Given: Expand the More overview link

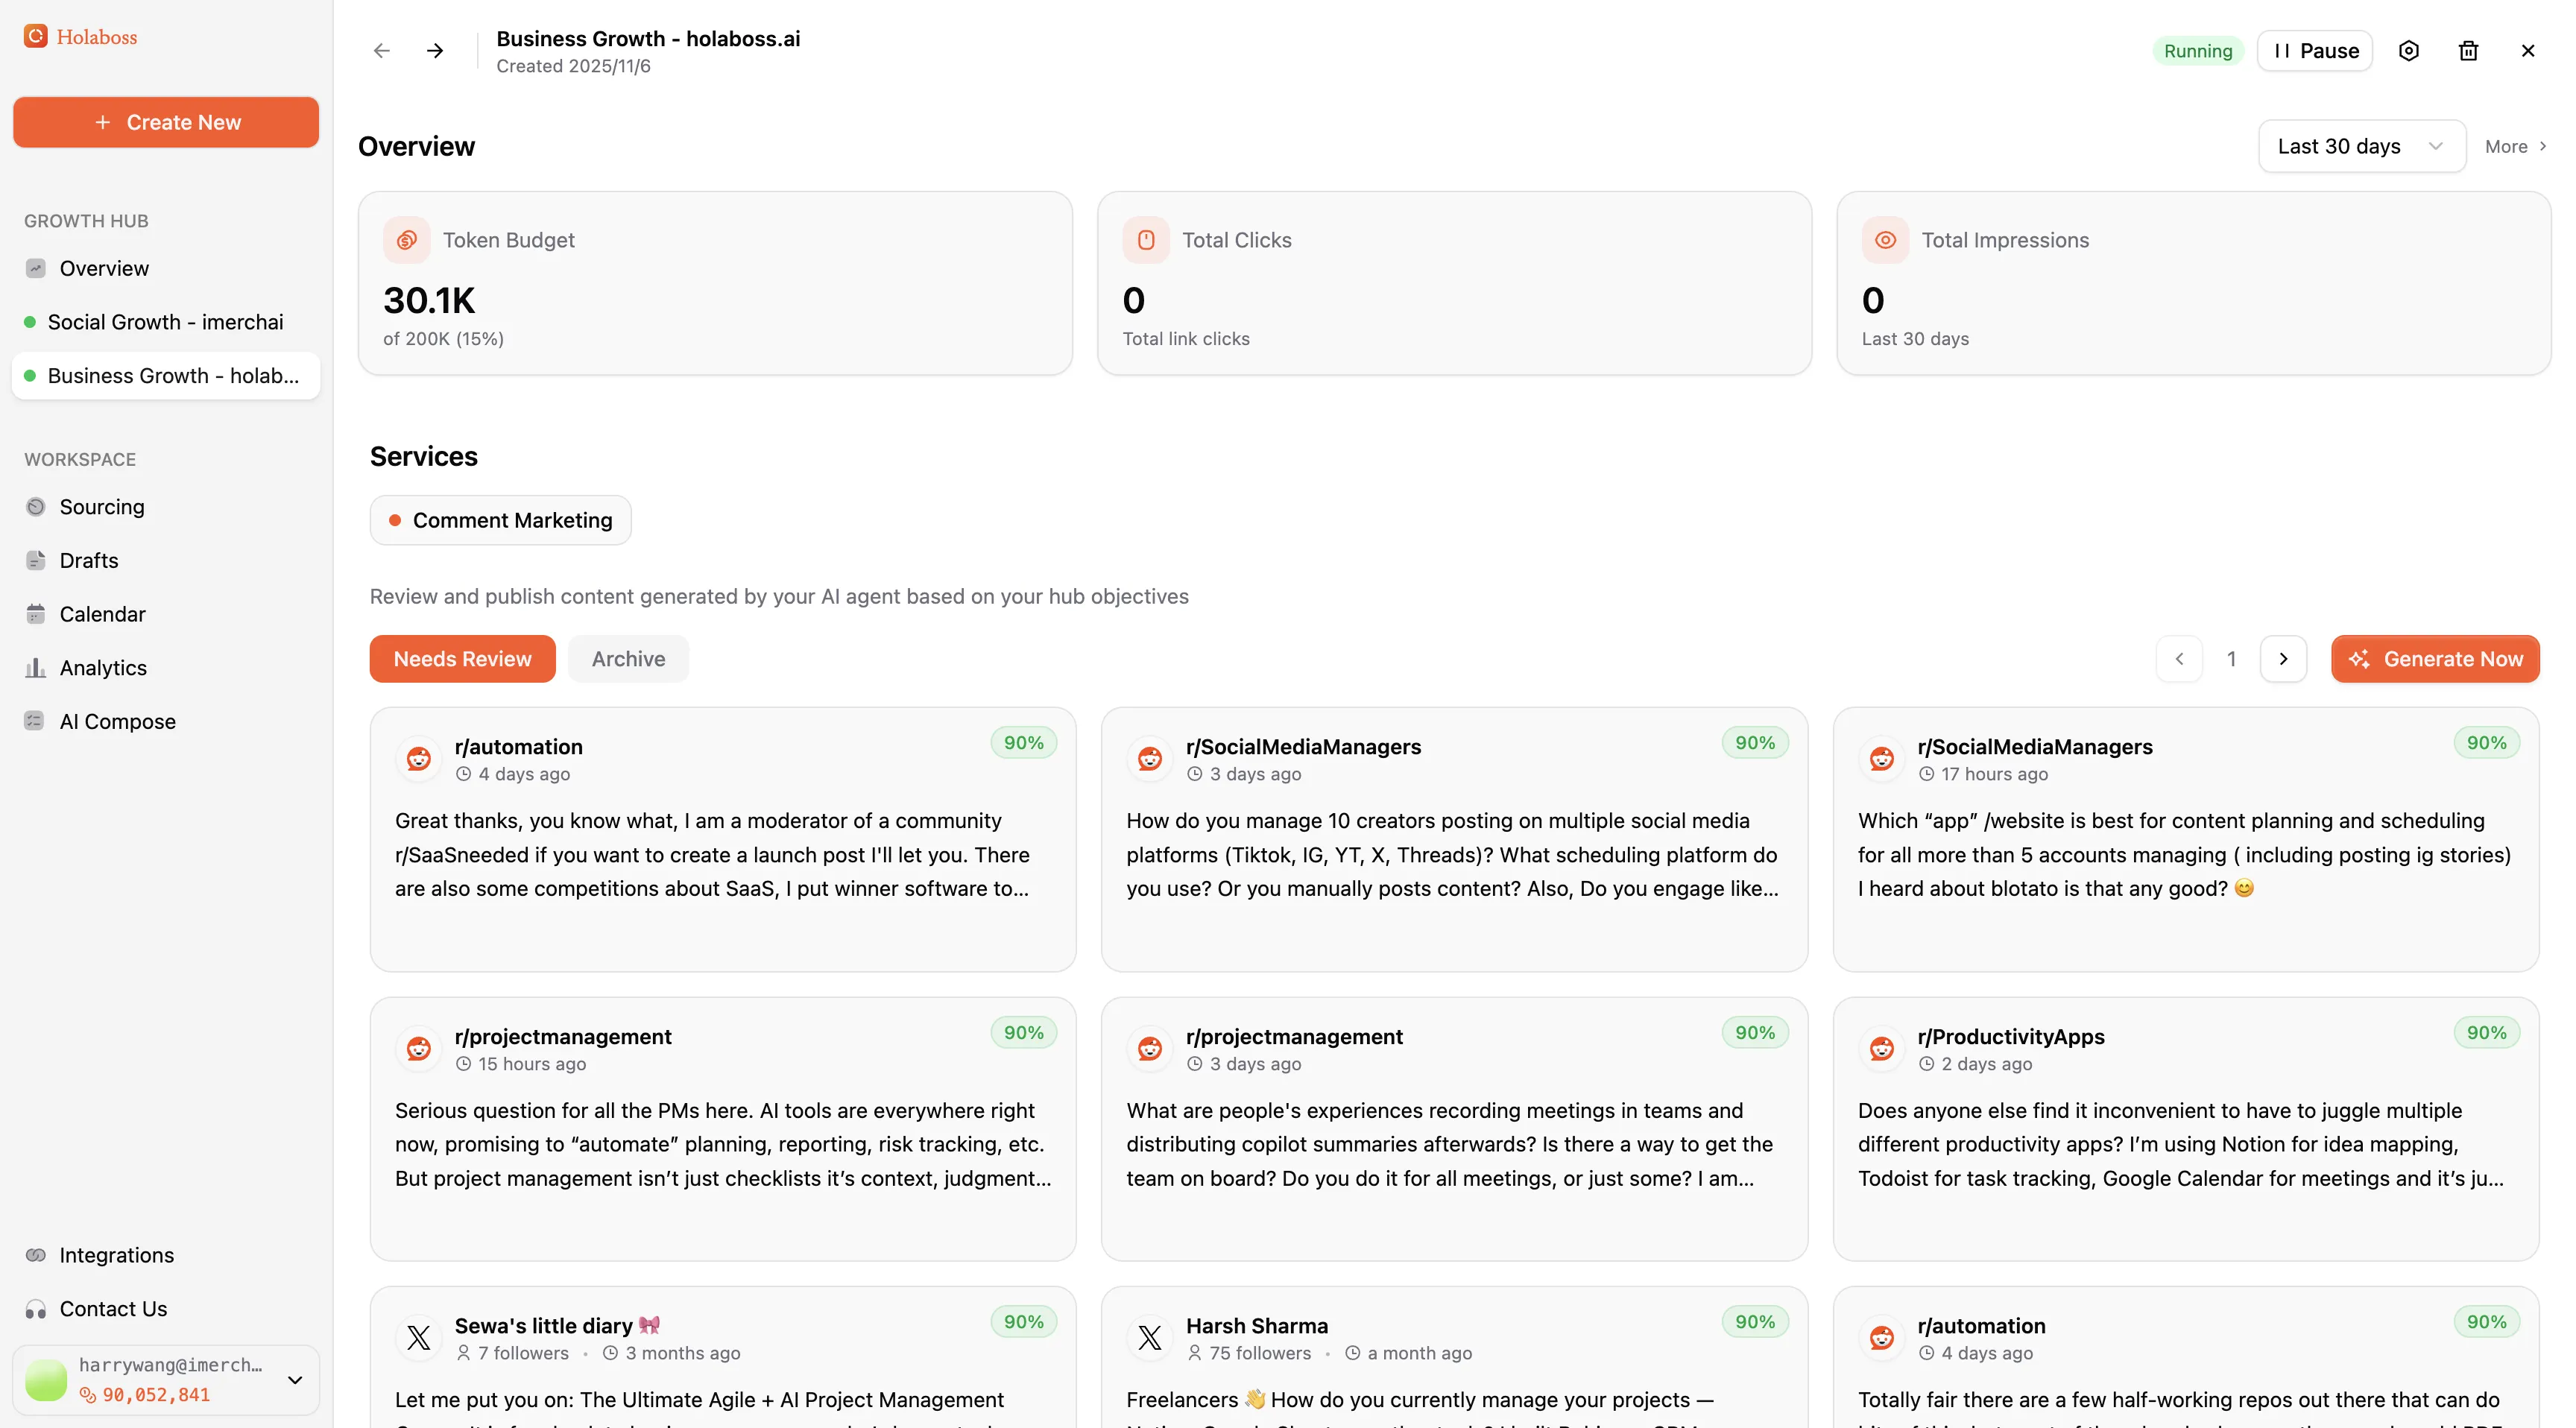Looking at the screenshot, I should click(2515, 146).
